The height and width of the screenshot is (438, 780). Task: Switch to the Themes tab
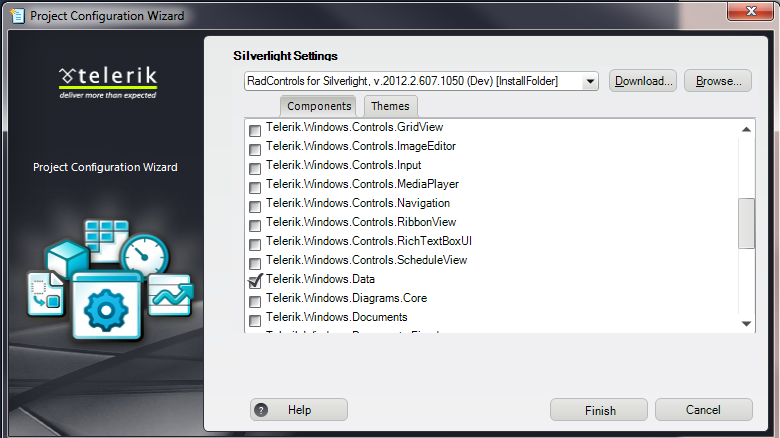(390, 106)
